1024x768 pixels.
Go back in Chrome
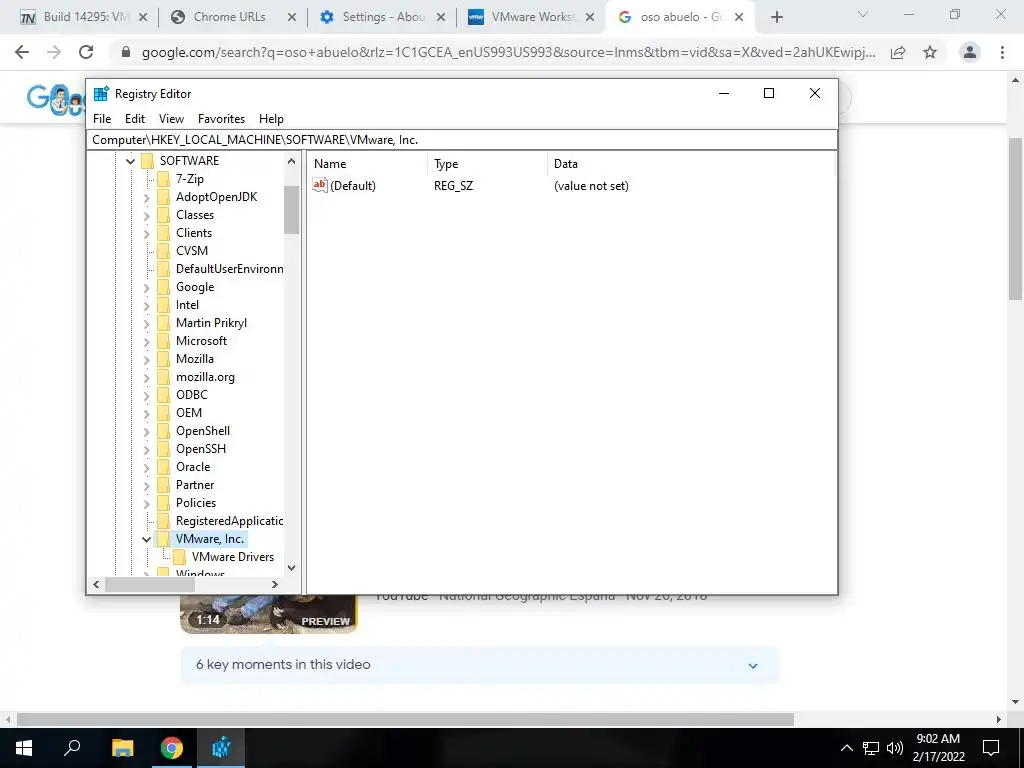coord(22,52)
